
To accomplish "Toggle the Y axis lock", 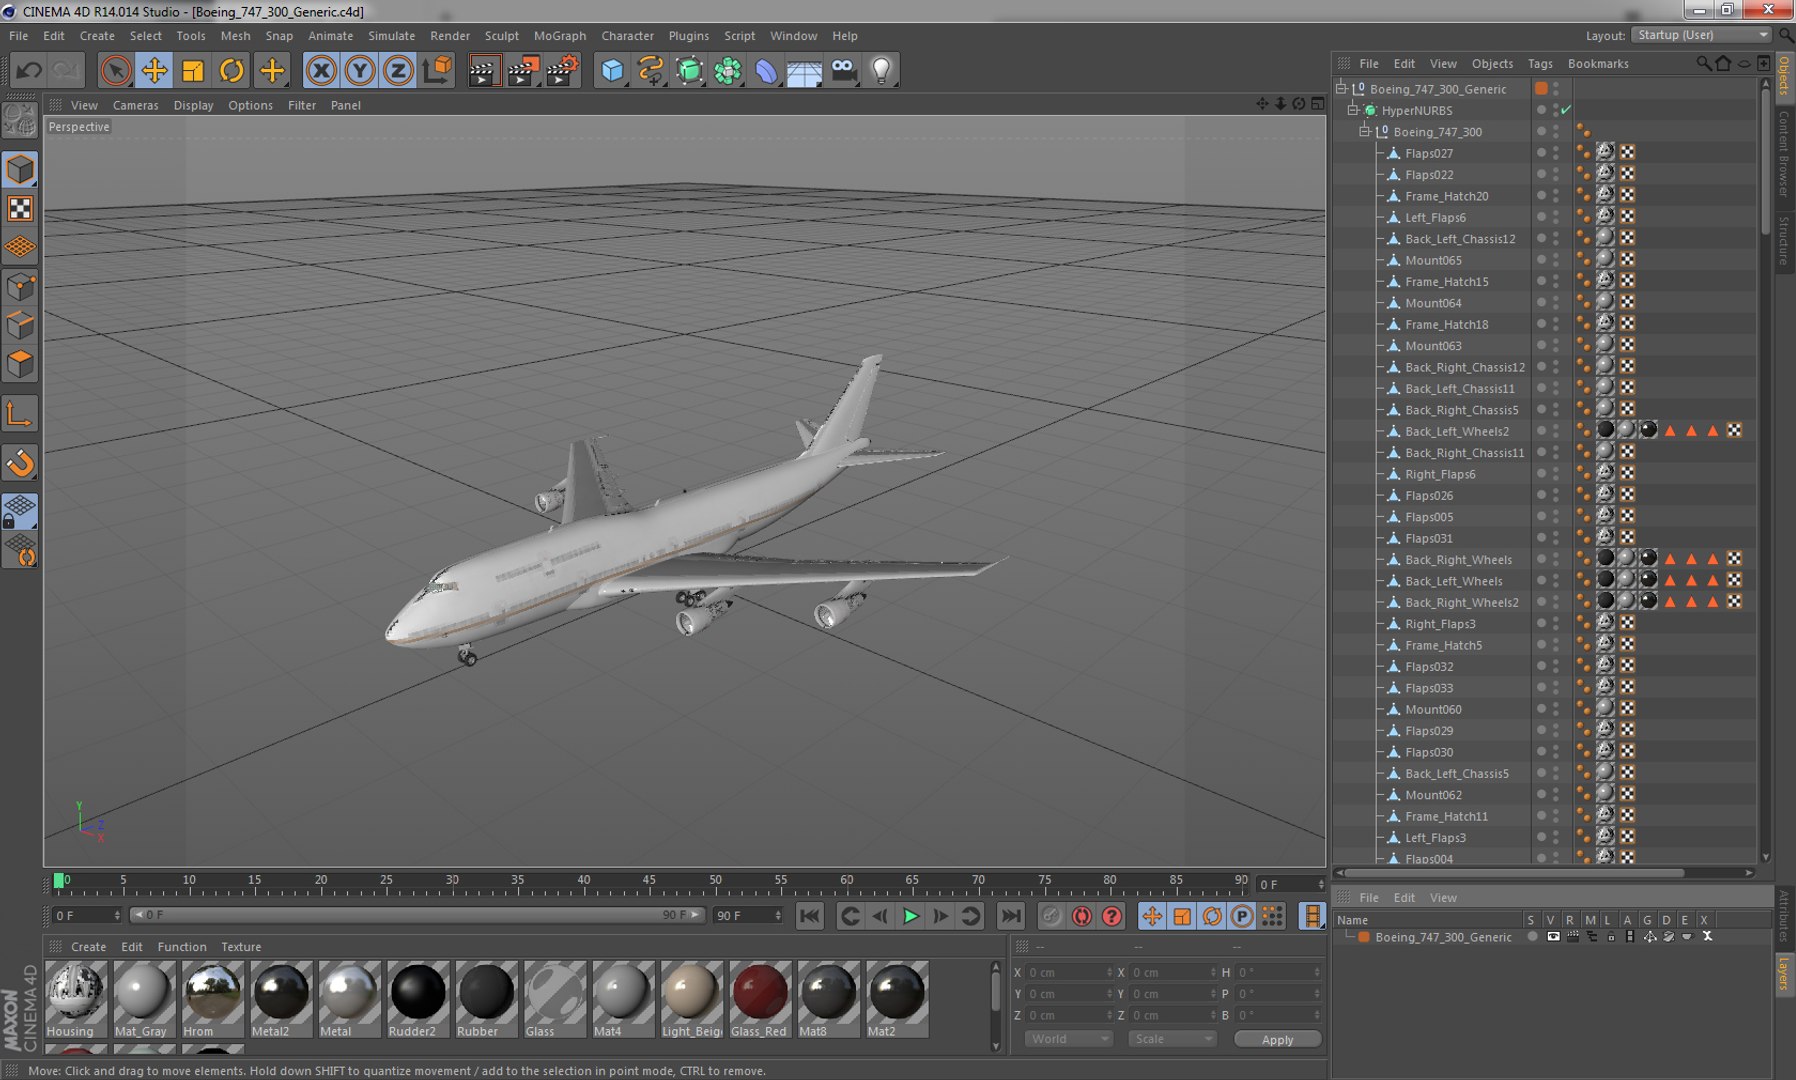I will point(360,70).
